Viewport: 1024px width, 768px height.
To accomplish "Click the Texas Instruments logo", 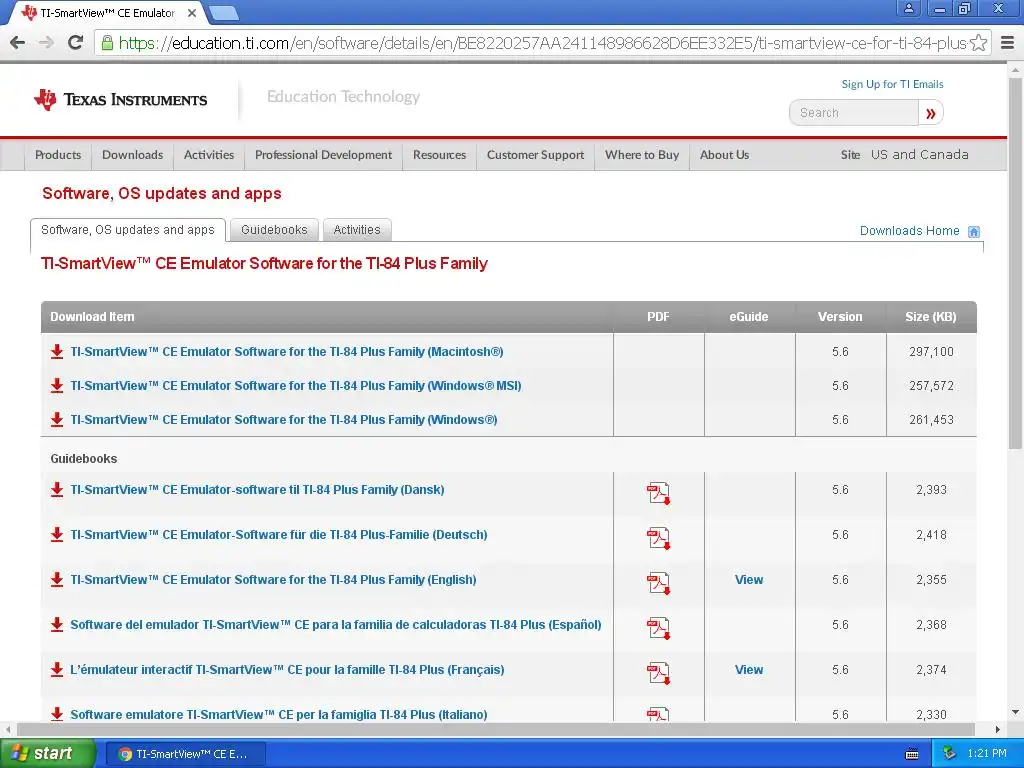I will pos(121,99).
